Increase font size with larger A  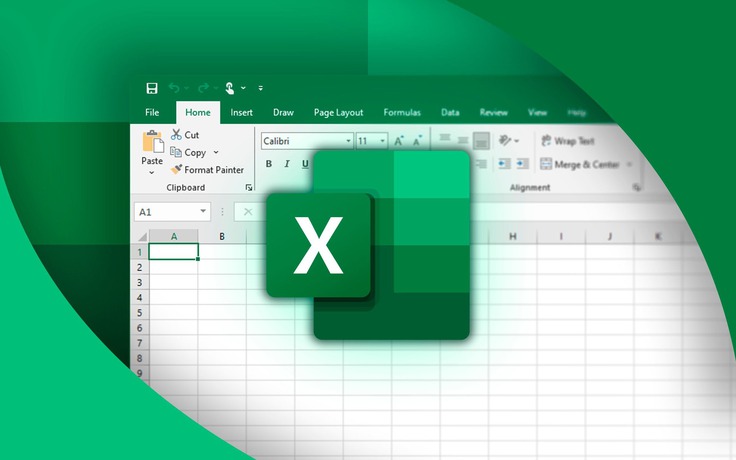[x=399, y=141]
